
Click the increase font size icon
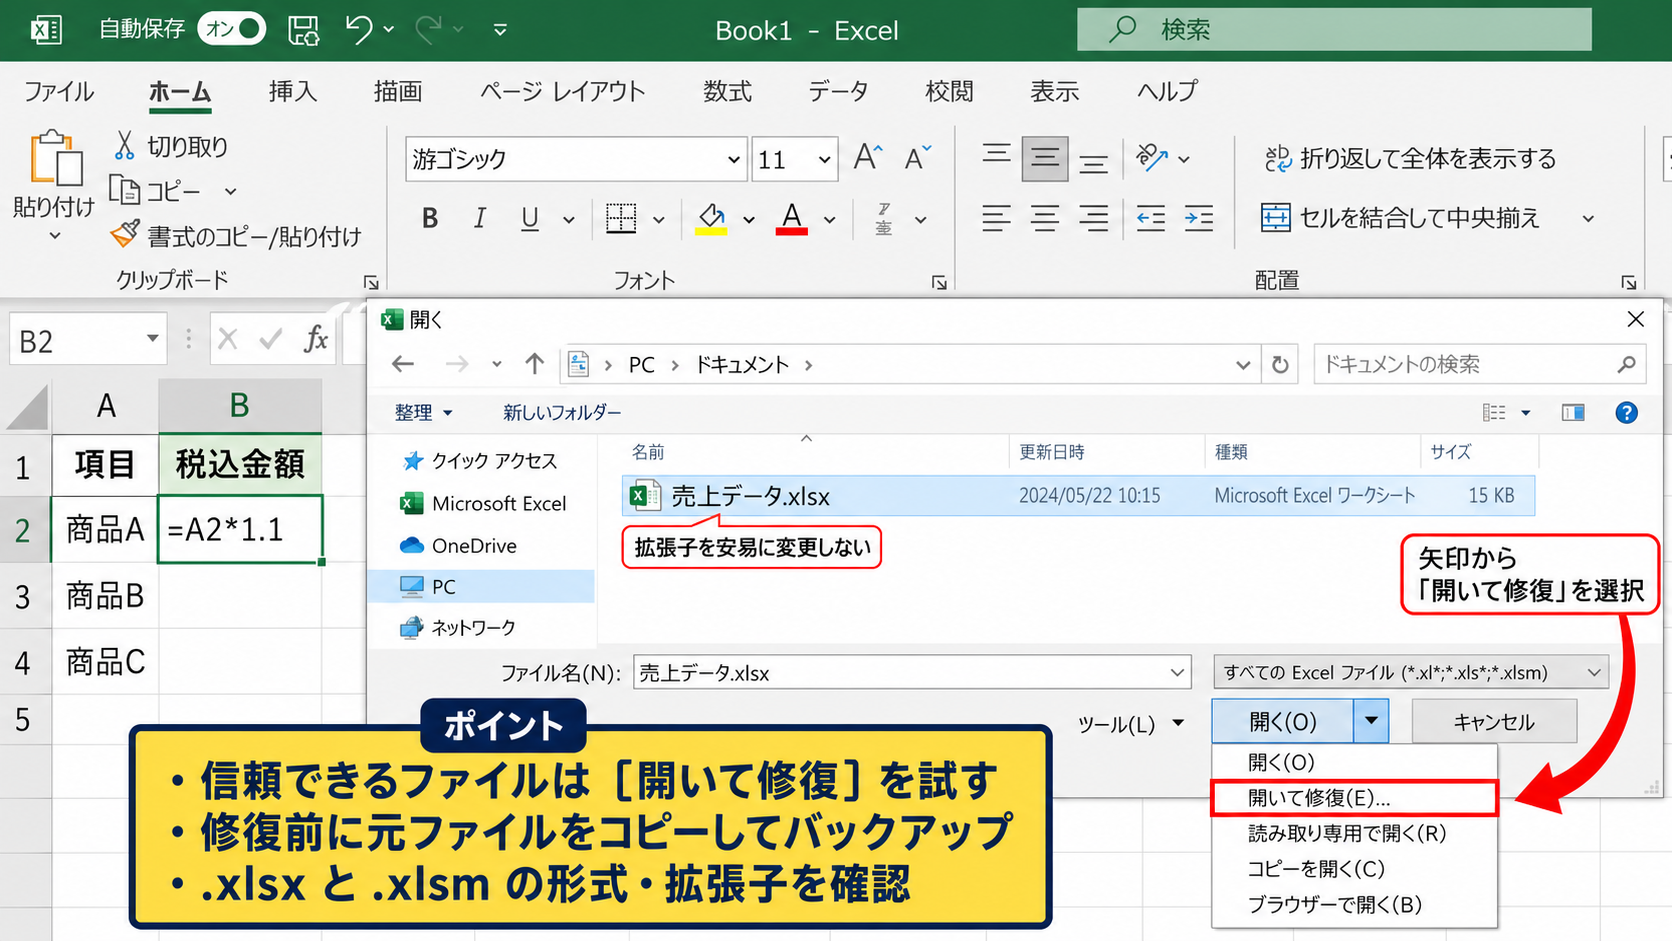coord(867,157)
